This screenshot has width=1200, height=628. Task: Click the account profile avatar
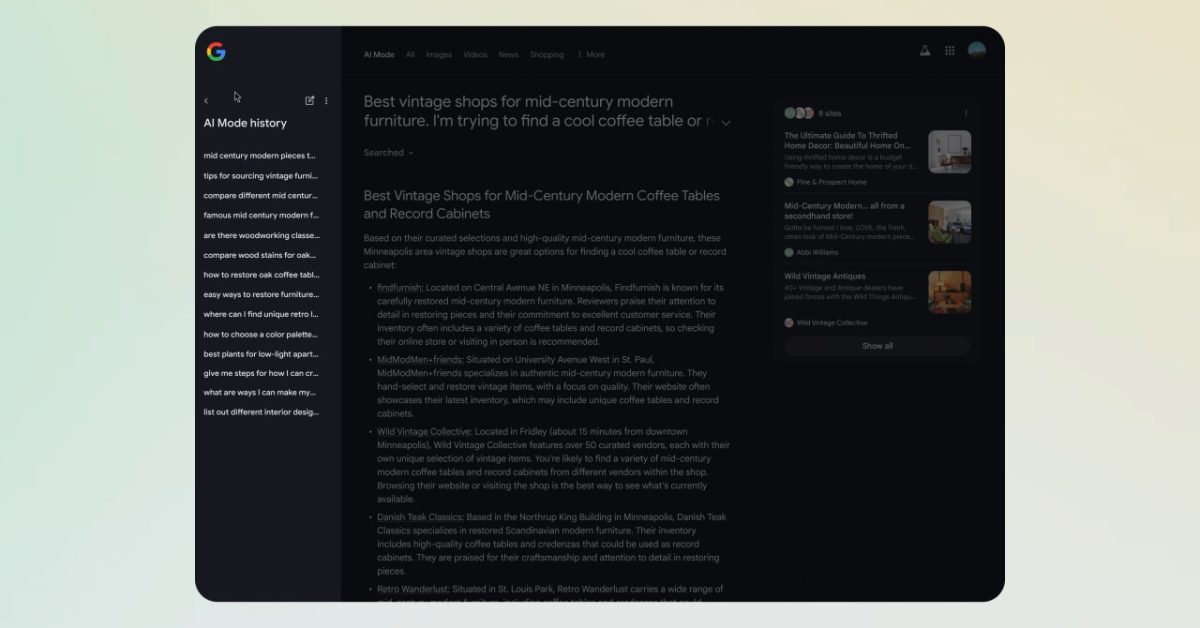click(977, 51)
